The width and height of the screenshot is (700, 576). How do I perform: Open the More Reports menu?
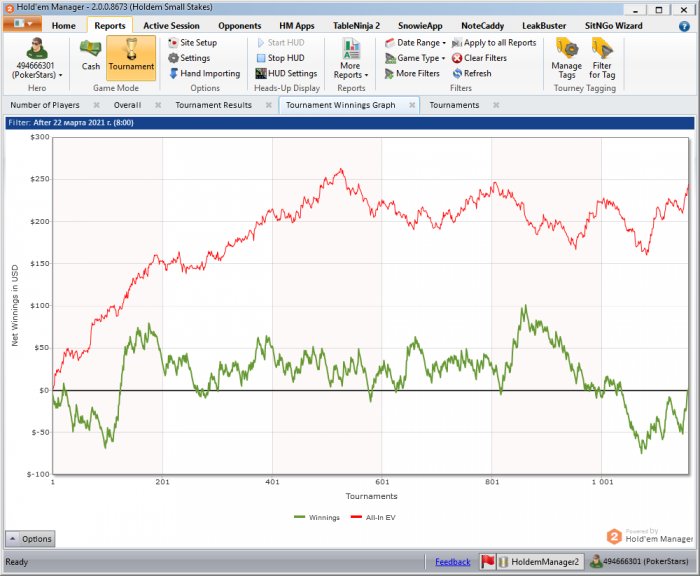[351, 59]
